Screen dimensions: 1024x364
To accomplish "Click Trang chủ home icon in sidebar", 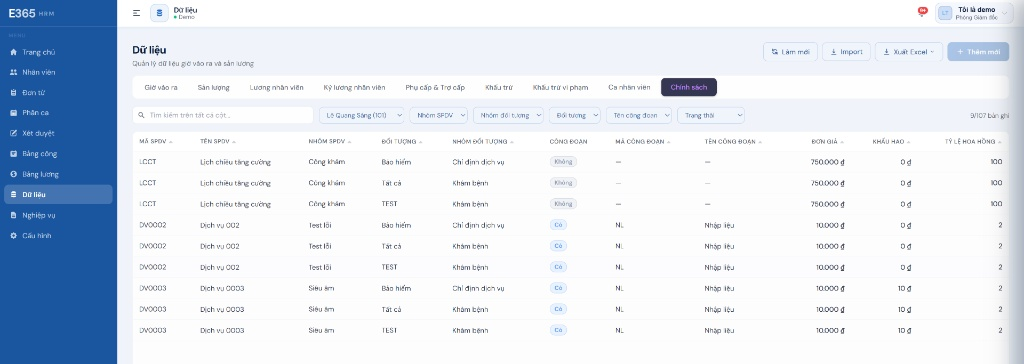I will [14, 52].
